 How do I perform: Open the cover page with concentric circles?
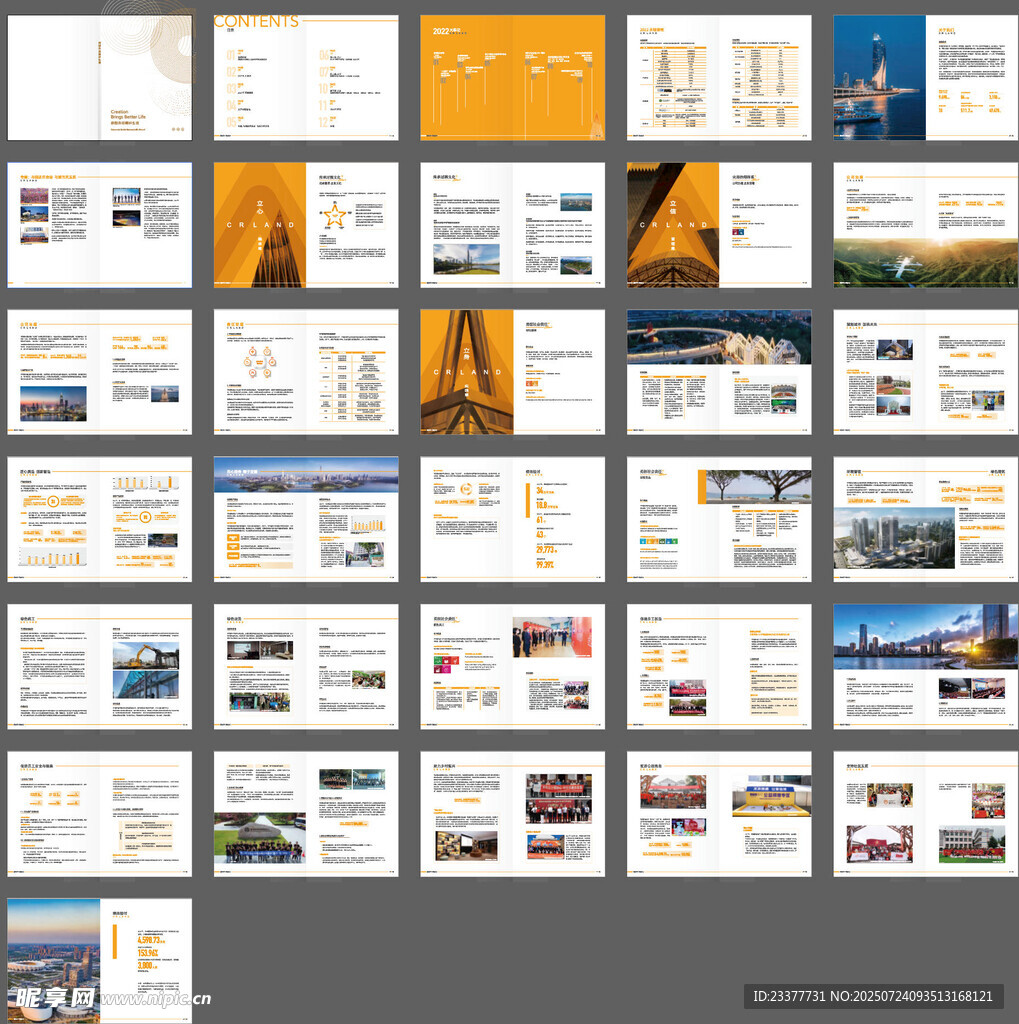[100, 78]
